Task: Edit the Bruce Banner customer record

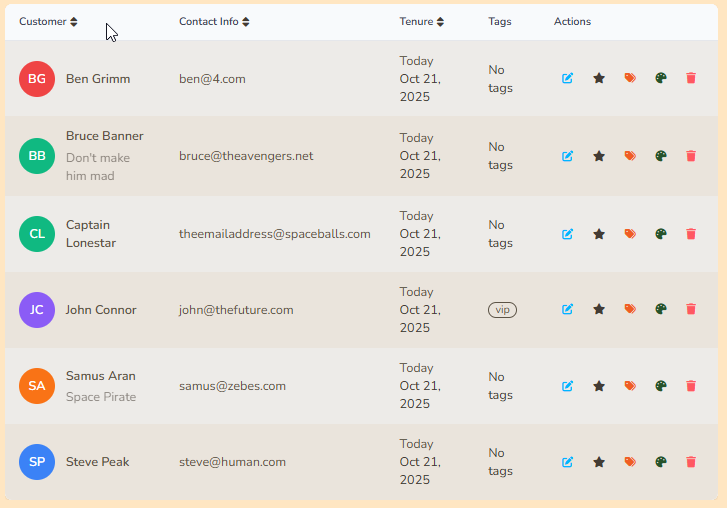Action: [568, 156]
